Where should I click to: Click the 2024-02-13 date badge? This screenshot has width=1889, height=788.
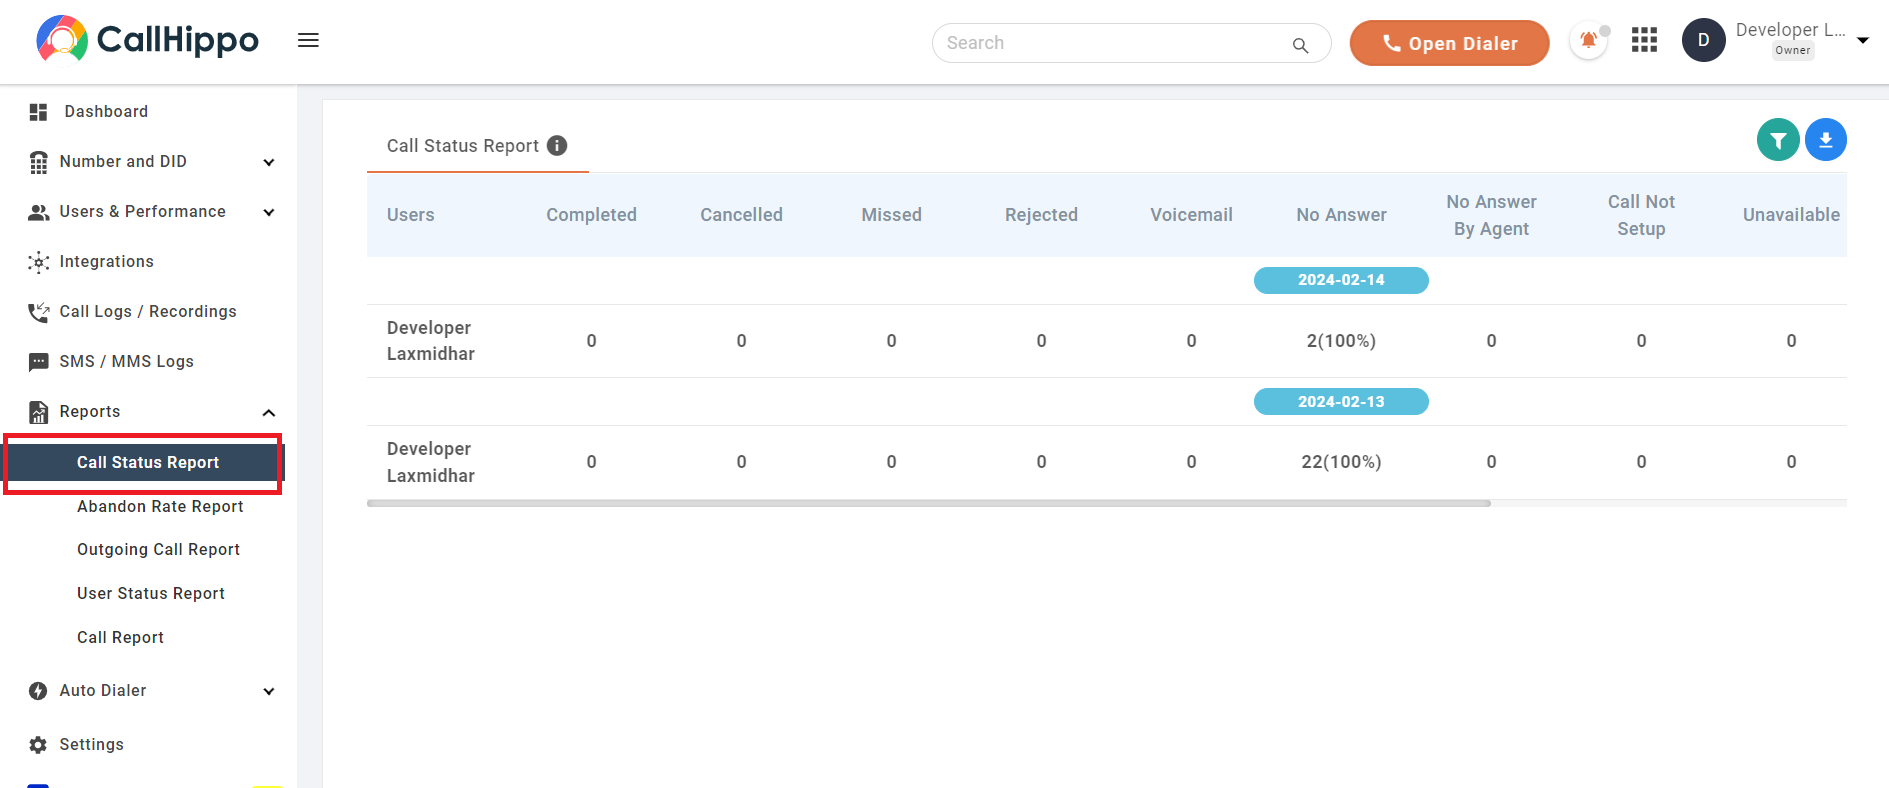click(x=1341, y=402)
